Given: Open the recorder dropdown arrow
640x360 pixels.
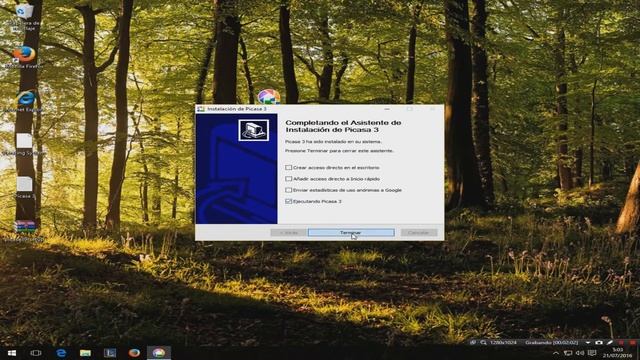Looking at the screenshot, I should click(x=588, y=343).
